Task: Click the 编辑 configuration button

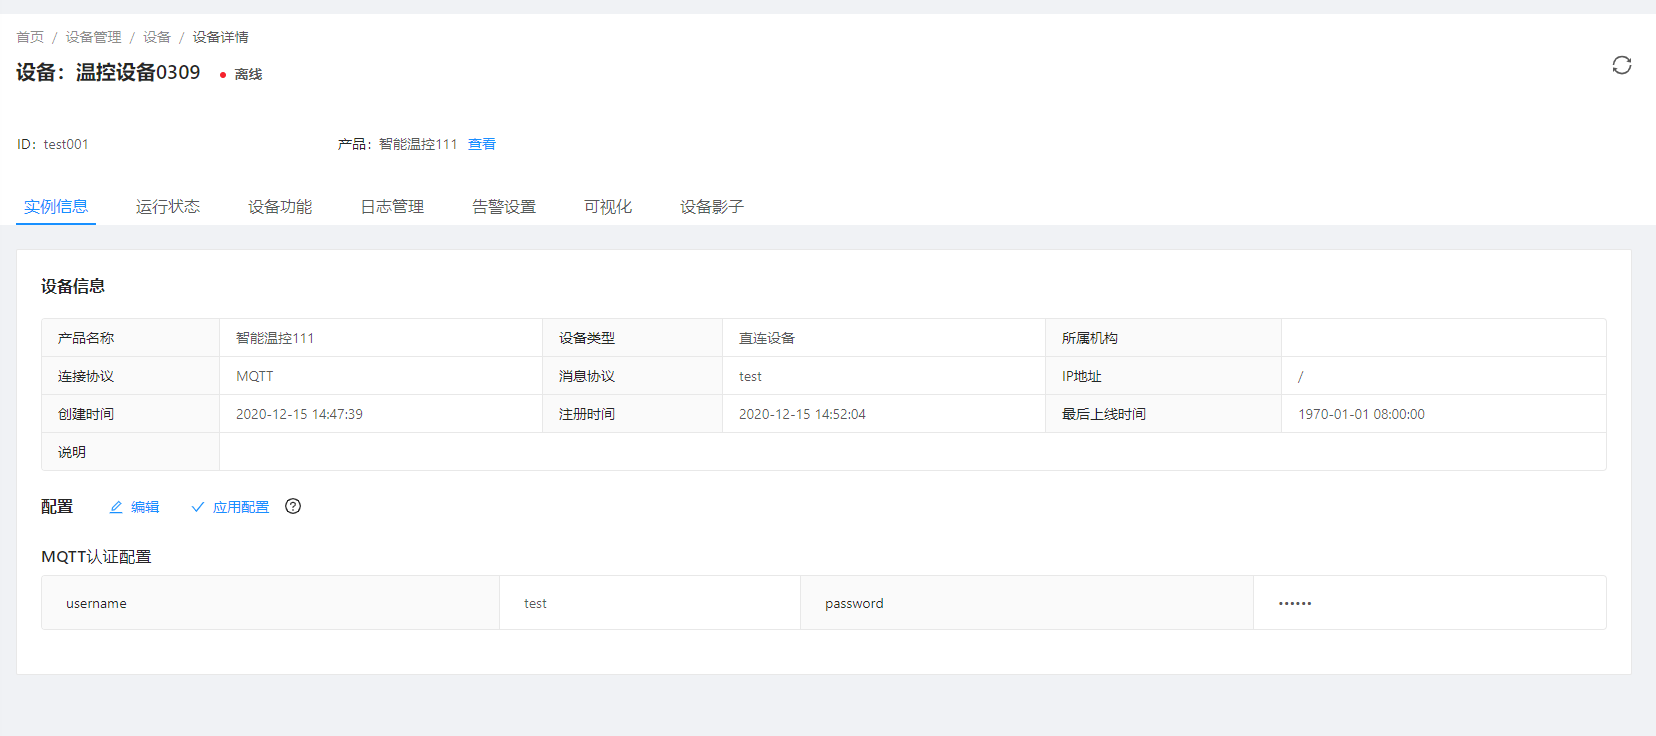Action: pos(144,507)
